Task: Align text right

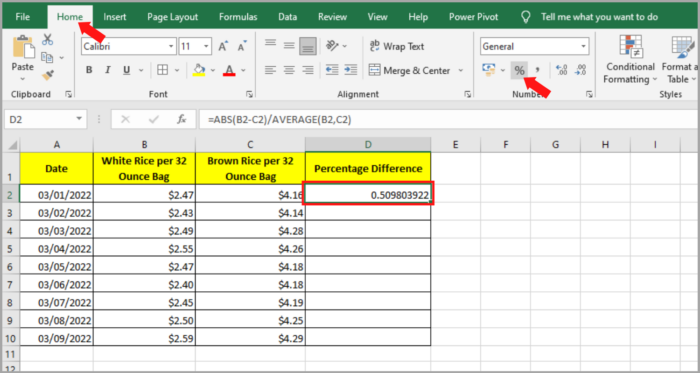Action: 308,70
